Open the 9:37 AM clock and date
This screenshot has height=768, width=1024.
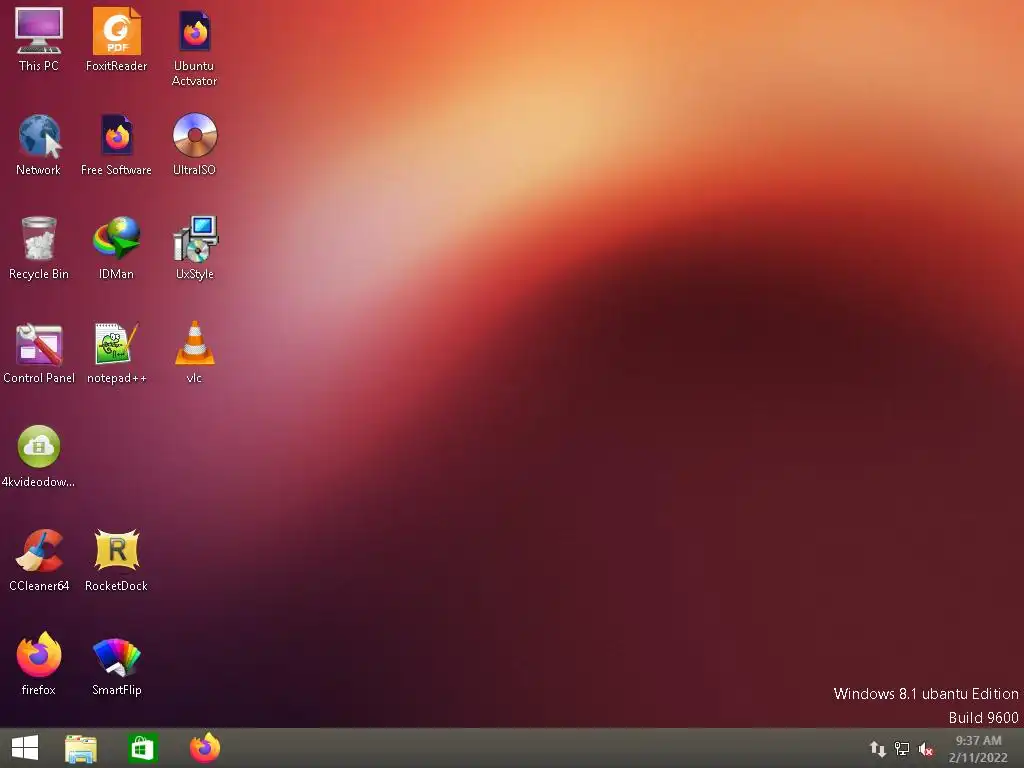[x=978, y=749]
